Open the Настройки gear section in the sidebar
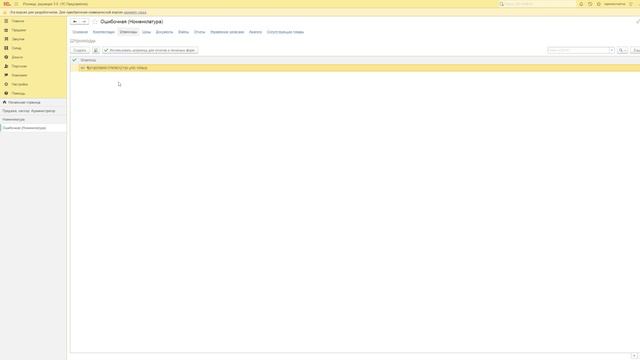The image size is (640, 360). tap(19, 84)
